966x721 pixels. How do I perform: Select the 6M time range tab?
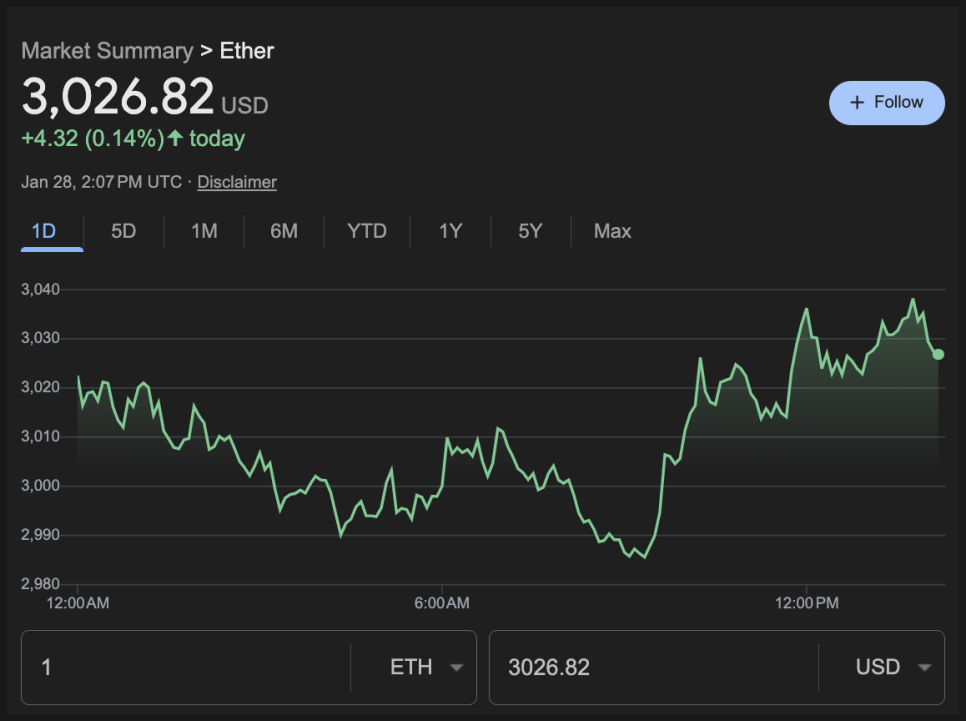[x=284, y=231]
